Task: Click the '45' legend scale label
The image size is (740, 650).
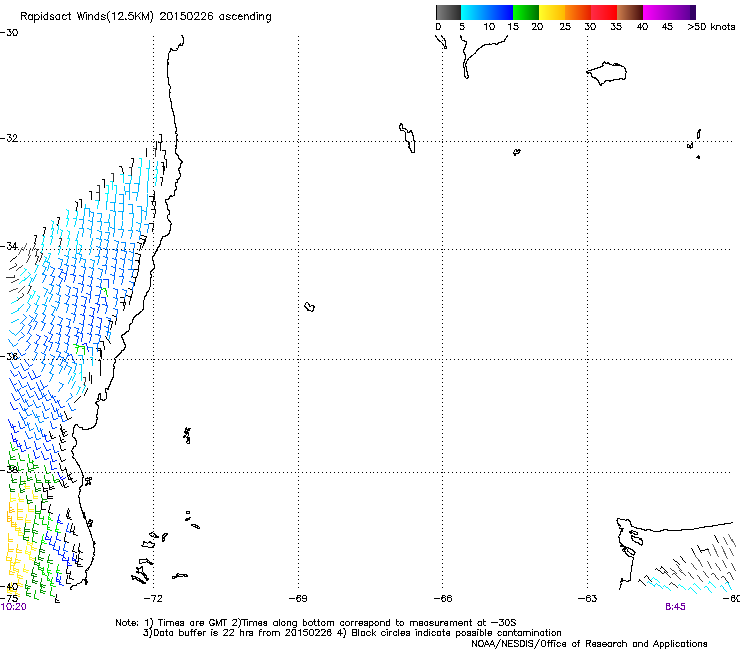Action: 667,27
